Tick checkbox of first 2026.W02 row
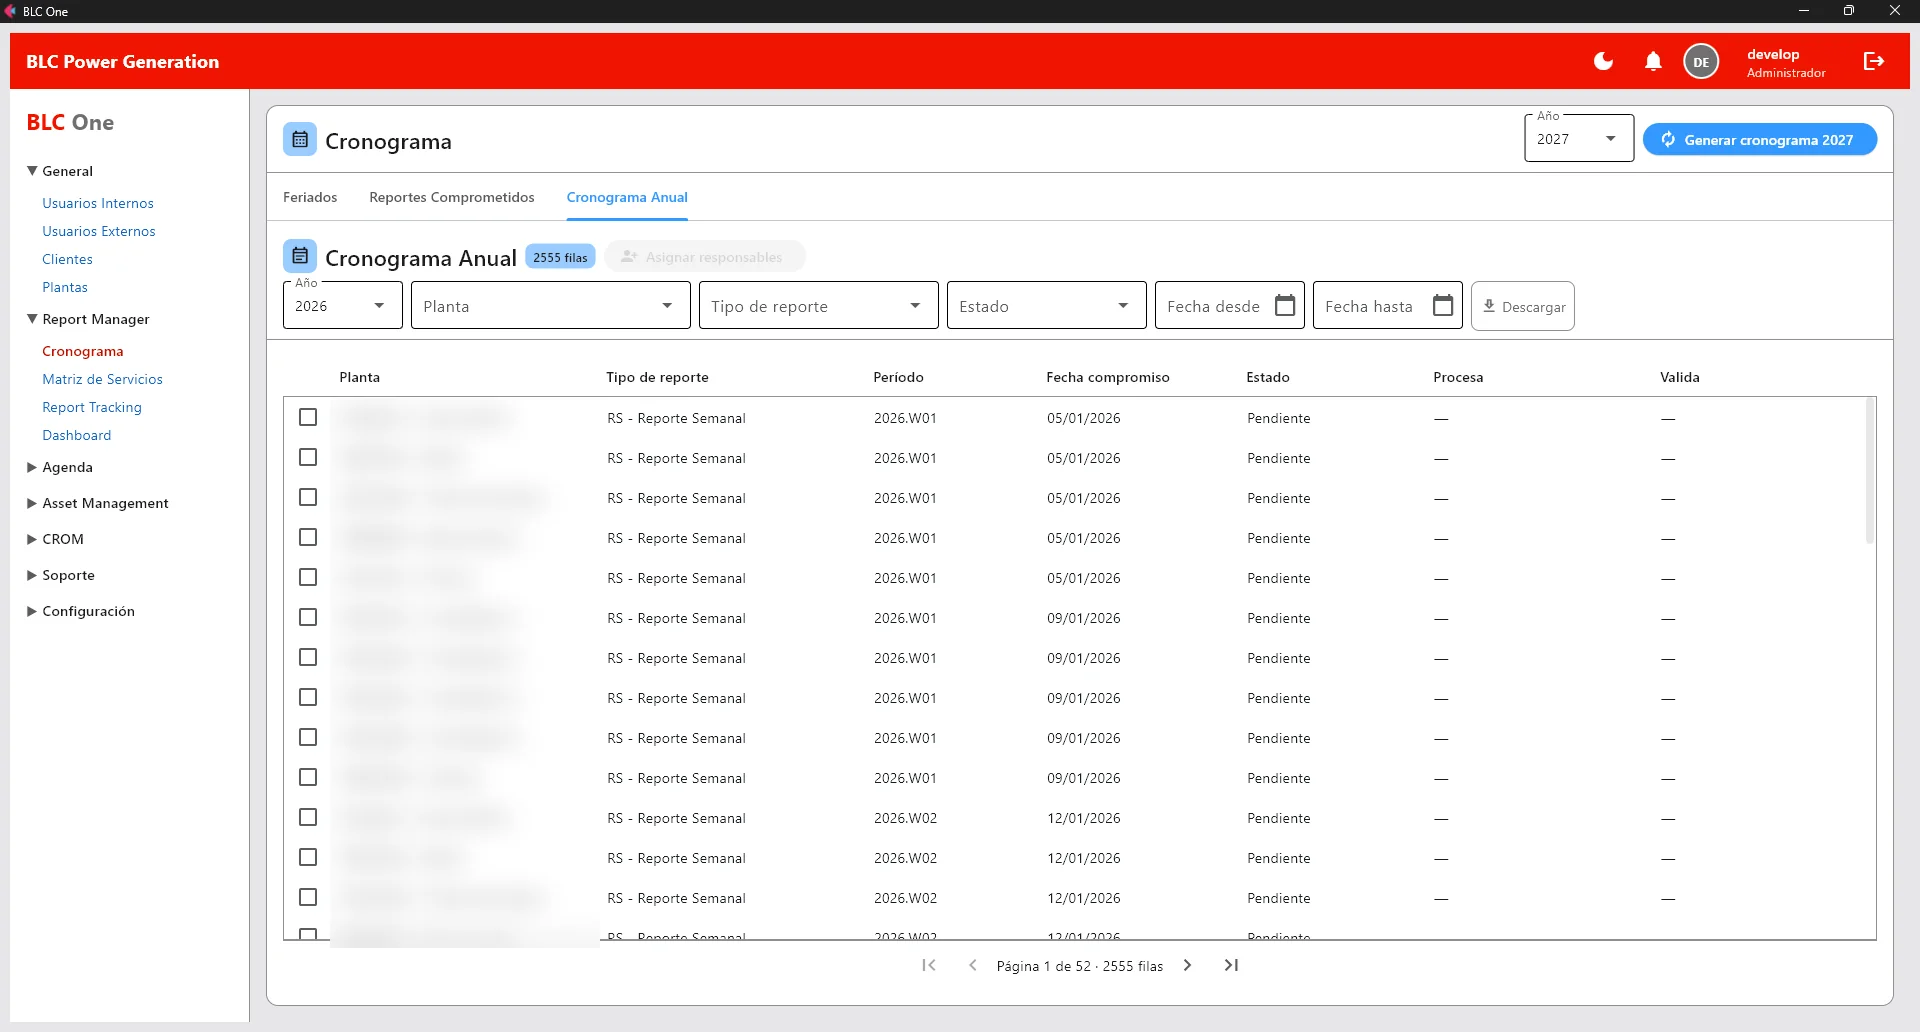Screen dimensions: 1920x1032 pyautogui.click(x=308, y=817)
